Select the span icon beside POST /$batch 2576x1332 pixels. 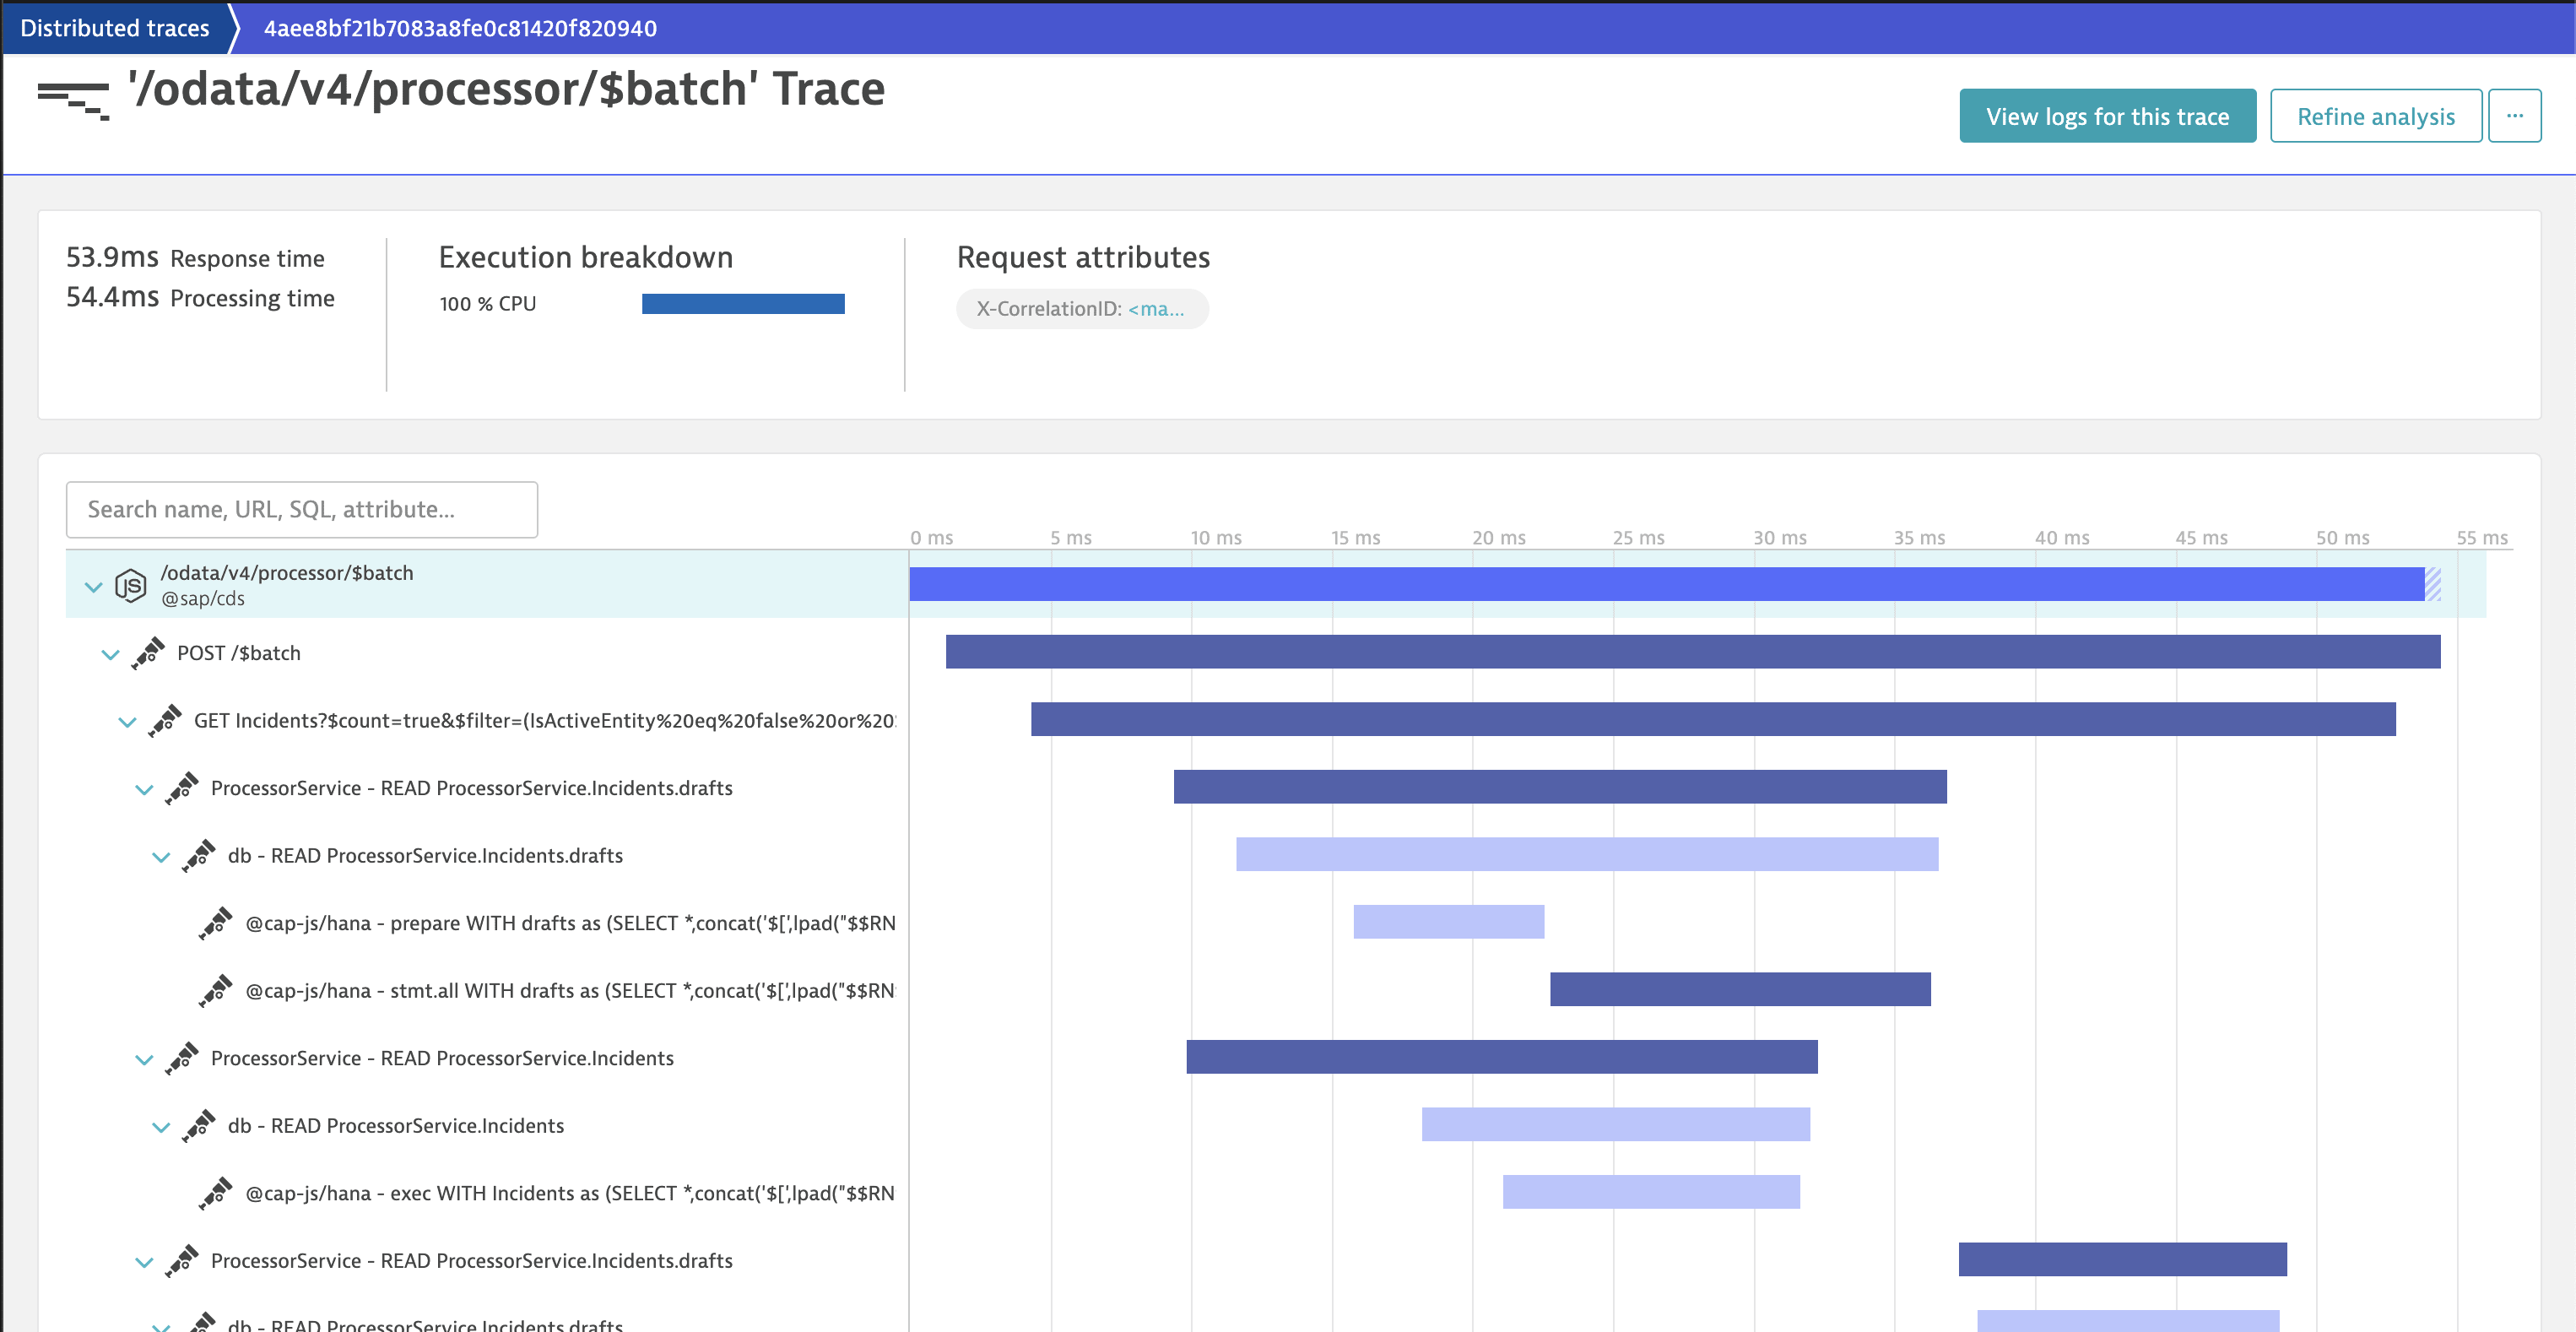(149, 653)
